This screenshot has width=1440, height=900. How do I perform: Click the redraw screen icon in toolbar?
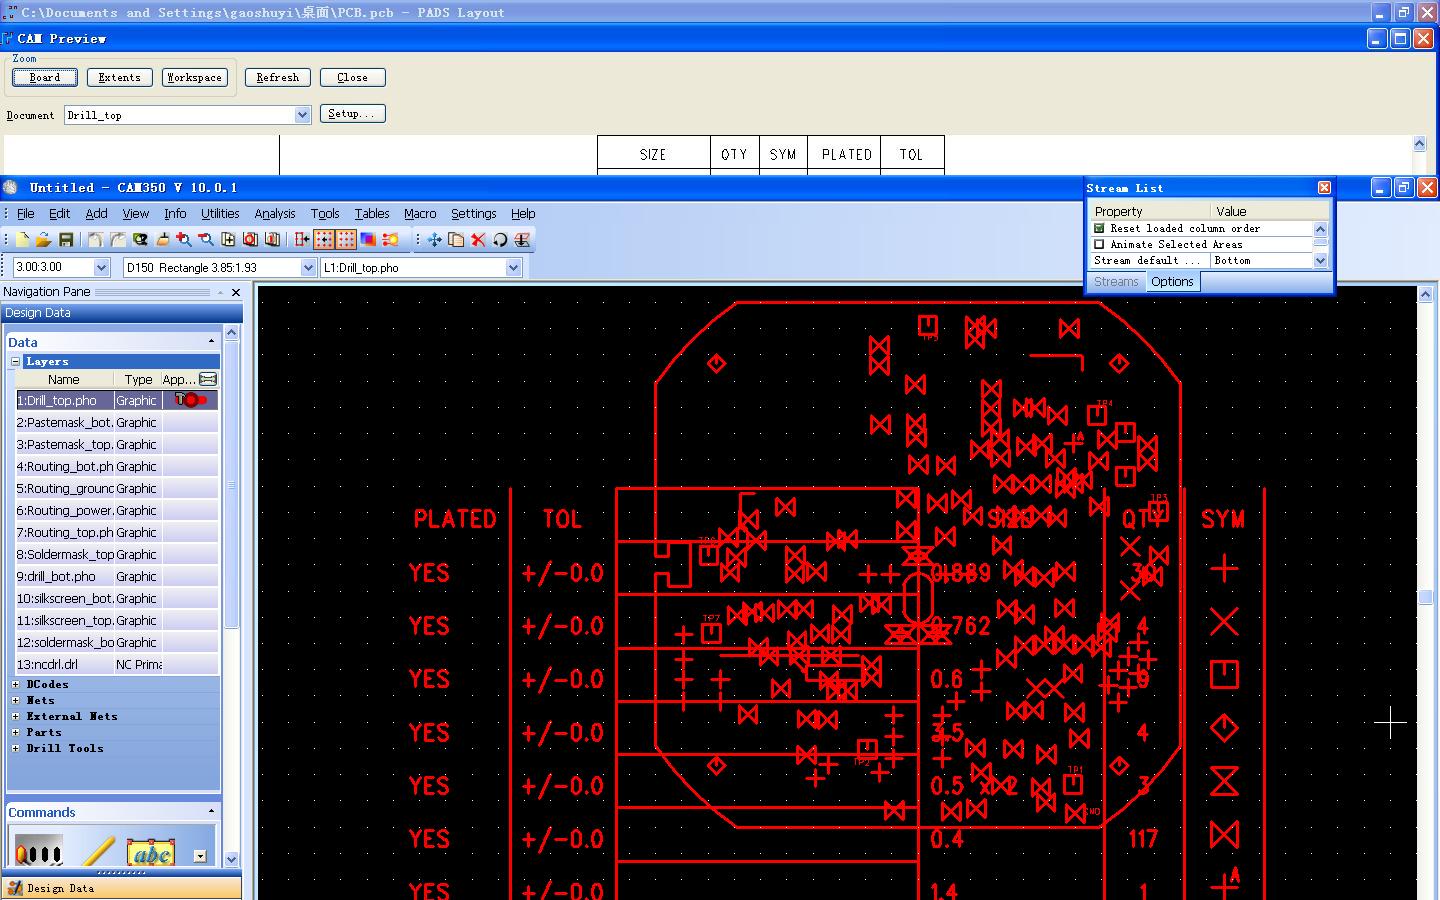140,240
